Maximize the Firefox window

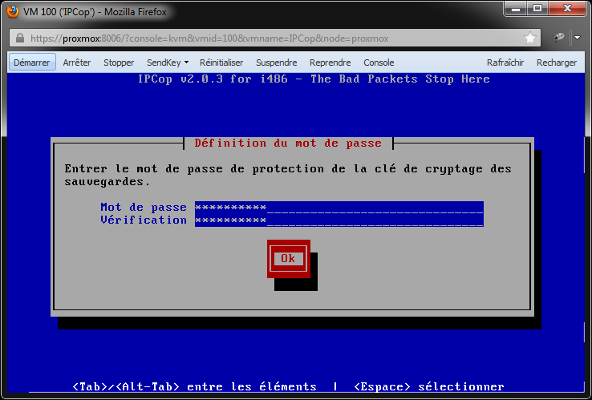pyautogui.click(x=538, y=9)
